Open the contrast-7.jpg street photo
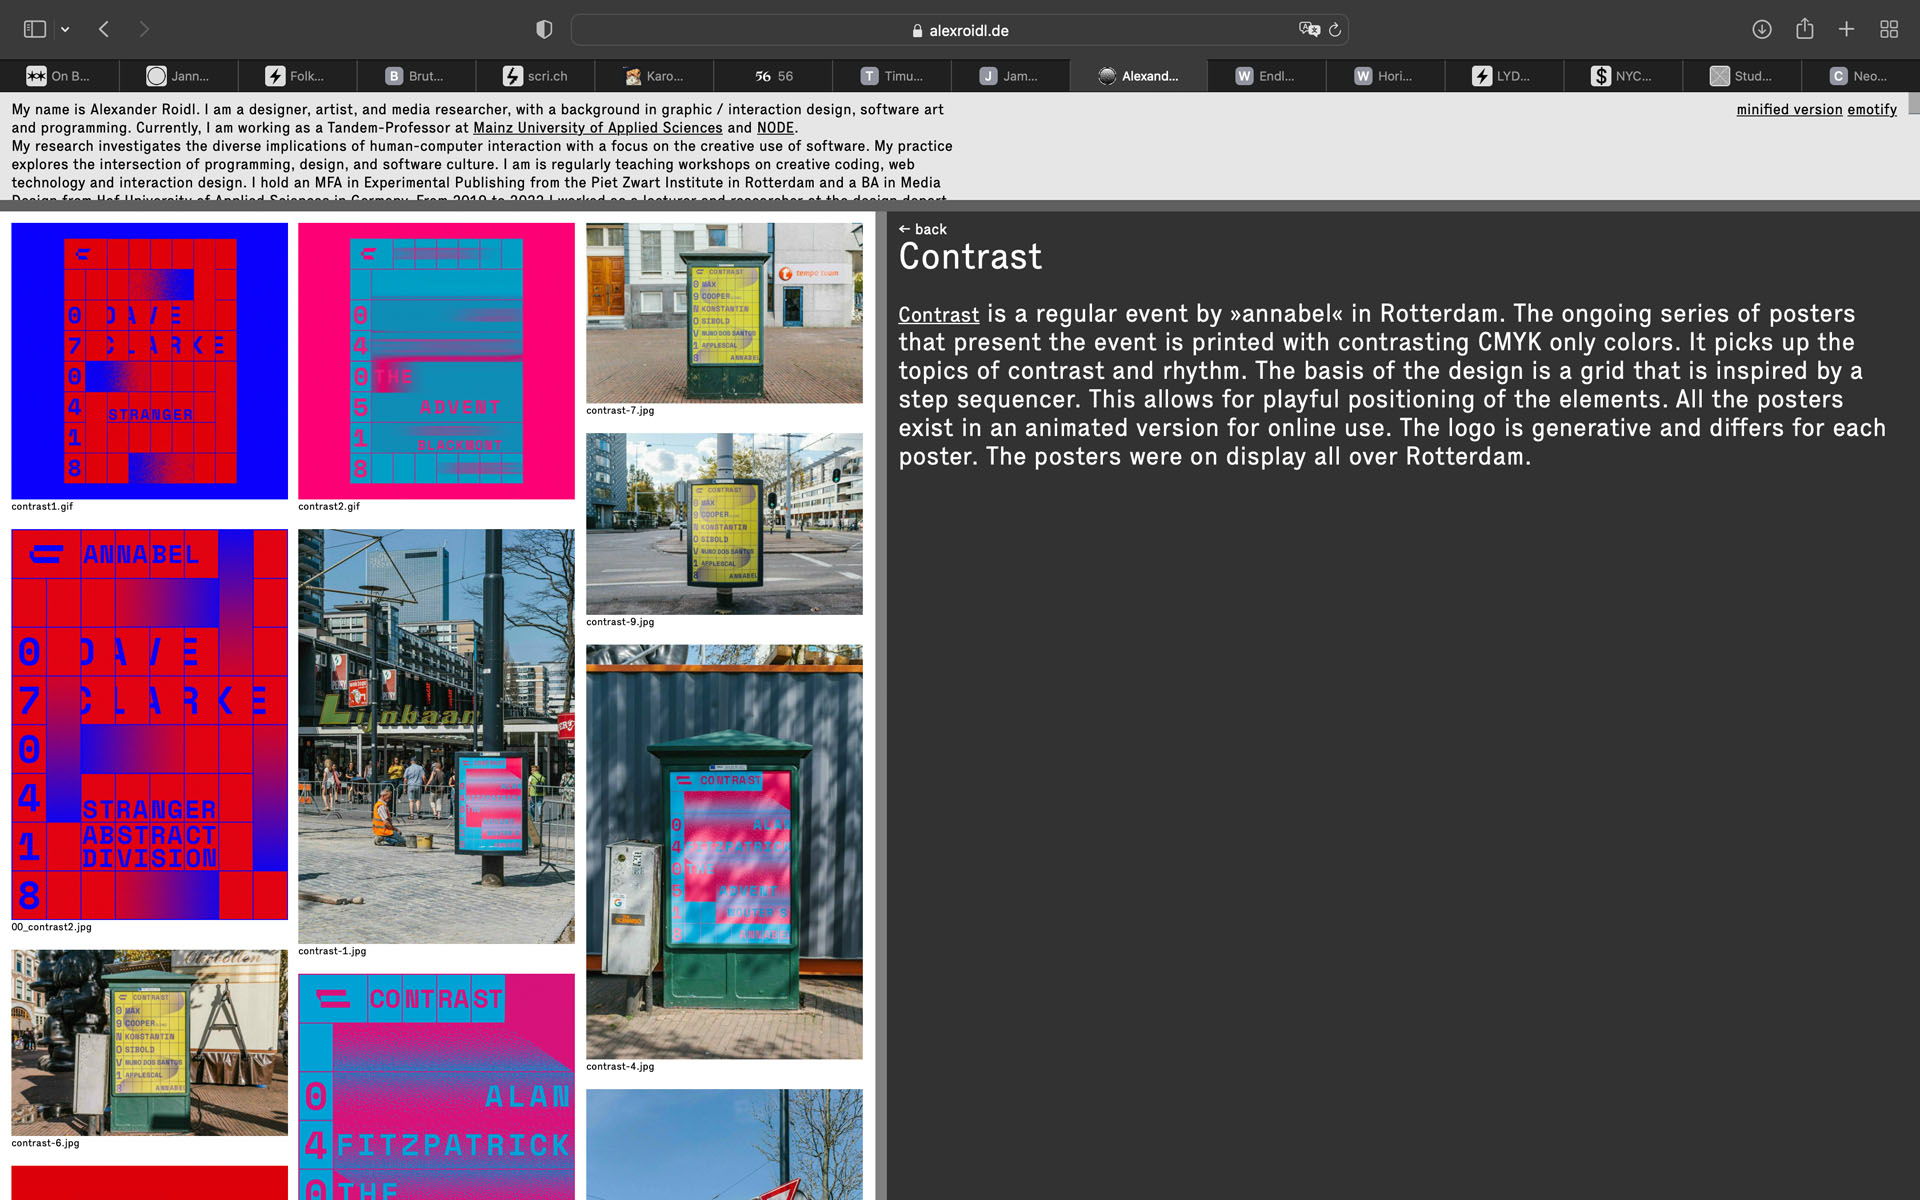 pos(724,313)
